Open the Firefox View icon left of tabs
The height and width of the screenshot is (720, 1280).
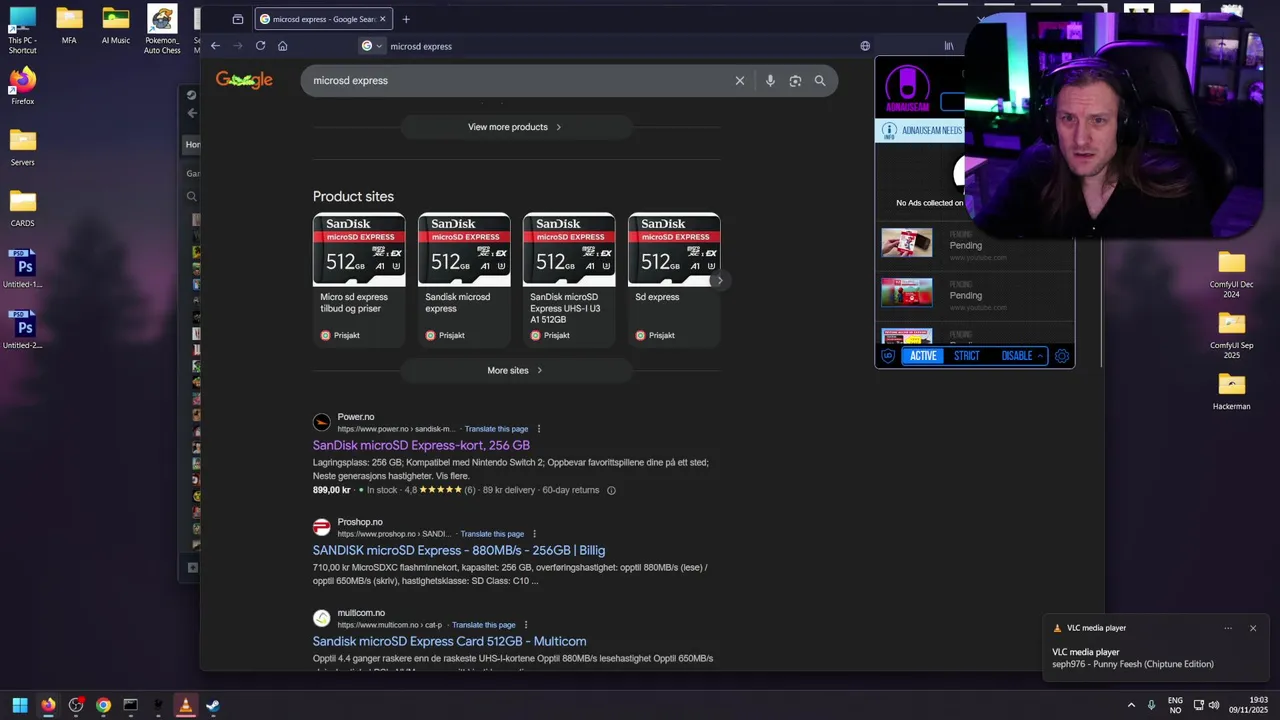(x=238, y=19)
